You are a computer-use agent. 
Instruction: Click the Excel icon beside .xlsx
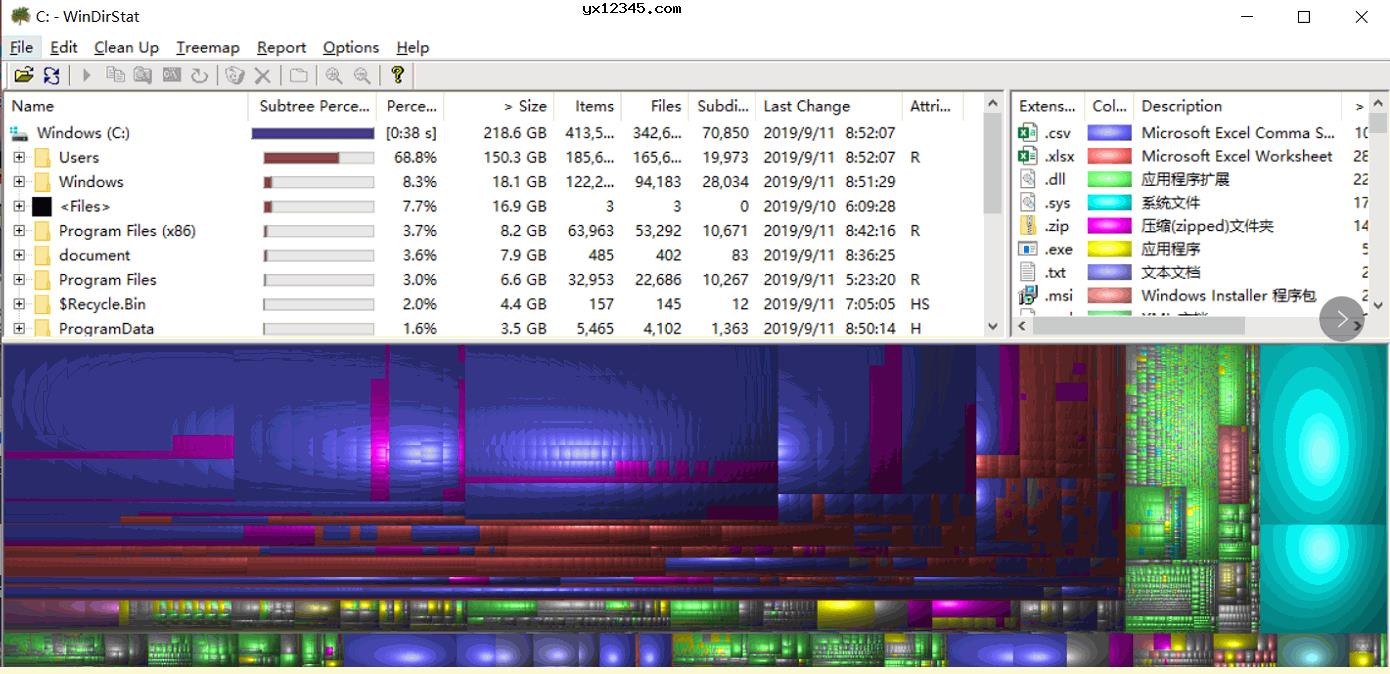(x=1027, y=156)
